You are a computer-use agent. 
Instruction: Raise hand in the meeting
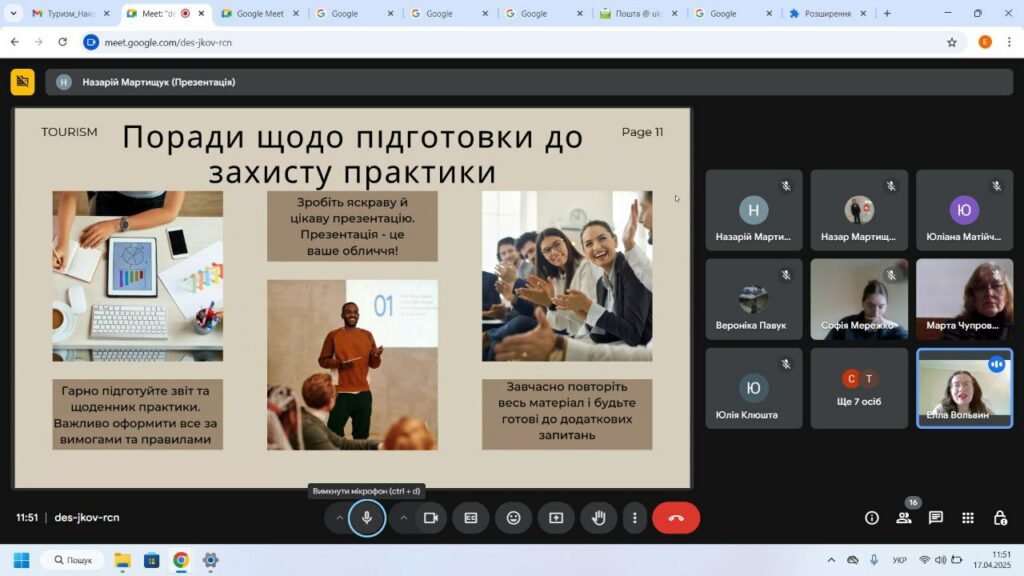[x=598, y=518]
